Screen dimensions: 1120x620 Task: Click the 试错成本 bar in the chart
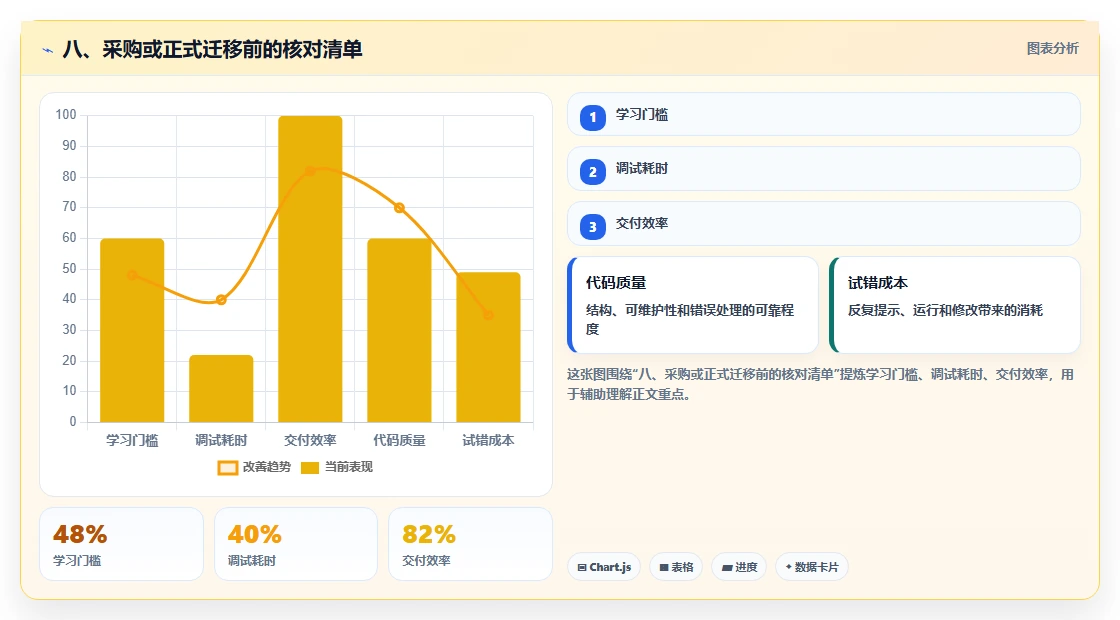coord(489,347)
